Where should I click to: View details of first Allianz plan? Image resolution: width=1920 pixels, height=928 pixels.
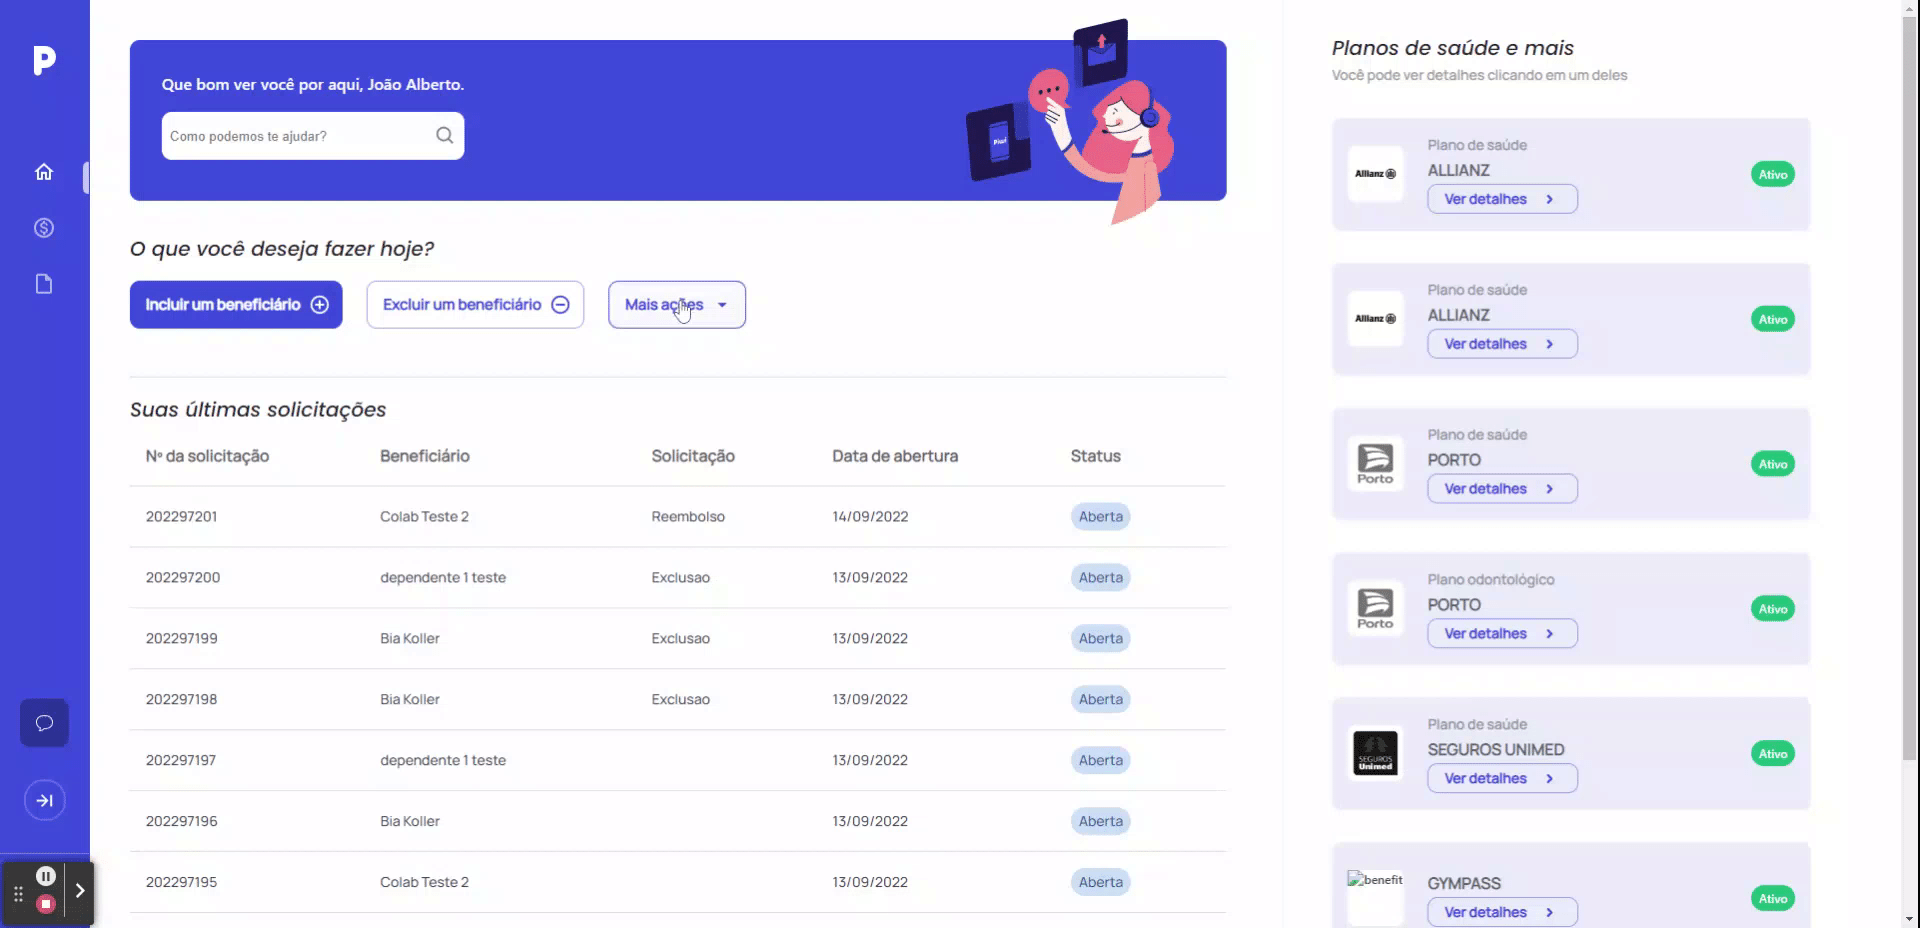(1502, 199)
